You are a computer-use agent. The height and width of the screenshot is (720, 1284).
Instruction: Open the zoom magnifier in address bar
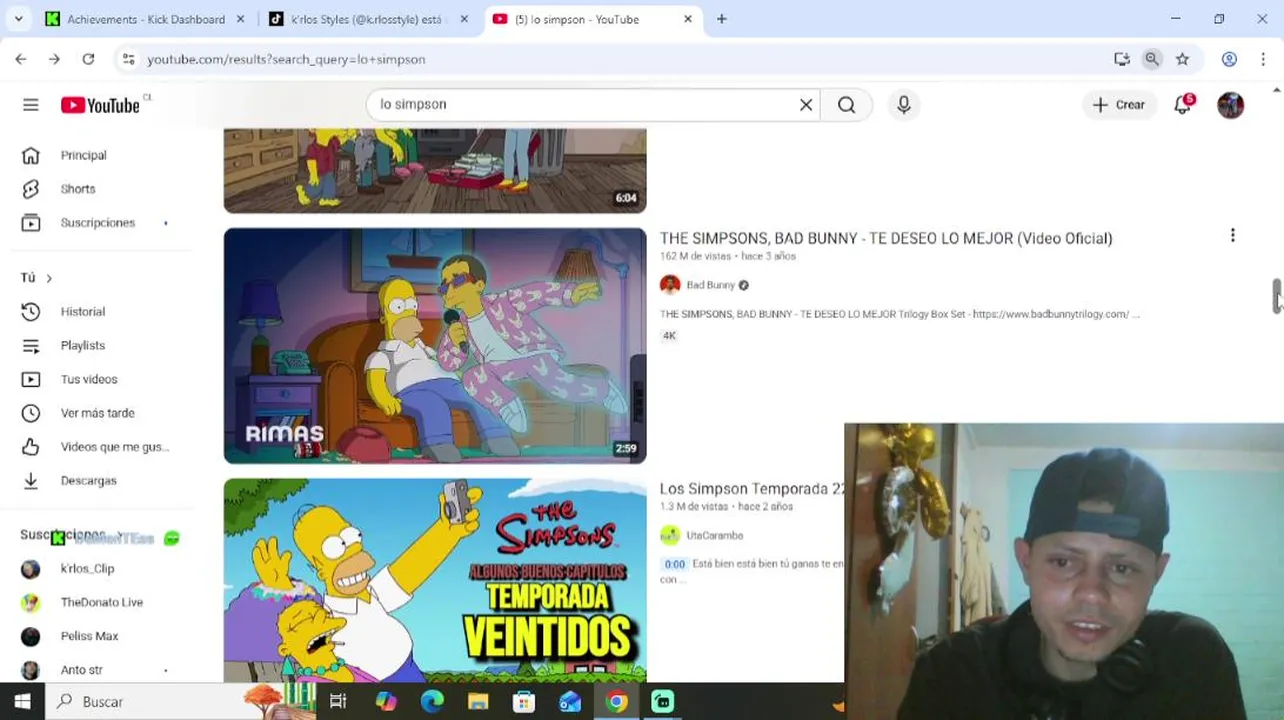click(x=1152, y=59)
